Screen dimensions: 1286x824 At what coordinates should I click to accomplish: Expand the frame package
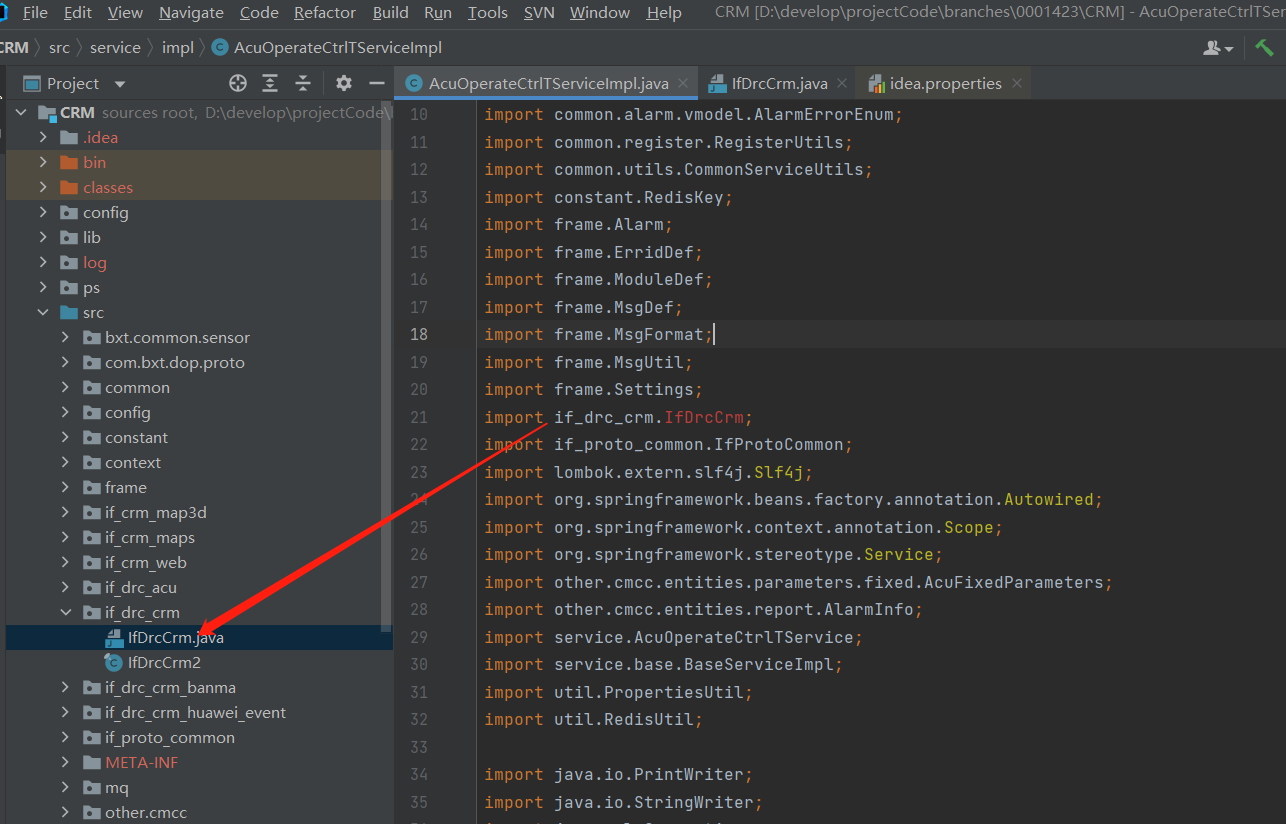[x=65, y=487]
